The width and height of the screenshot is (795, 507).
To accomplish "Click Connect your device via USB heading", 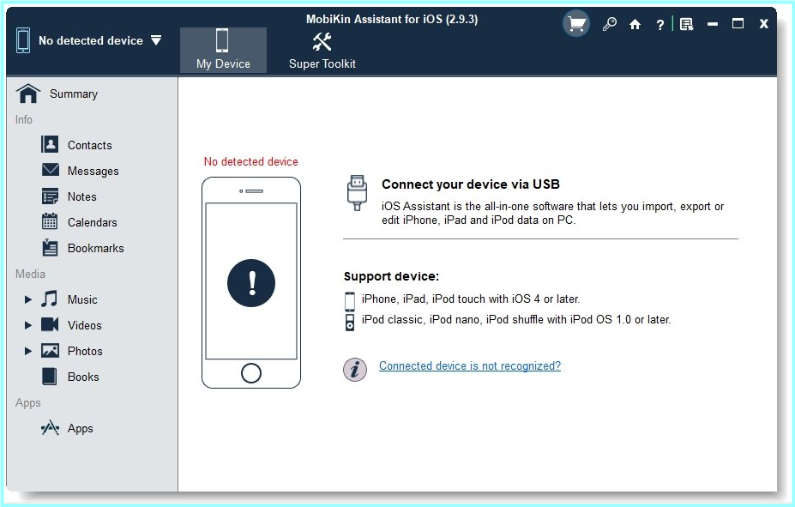I will click(x=471, y=184).
